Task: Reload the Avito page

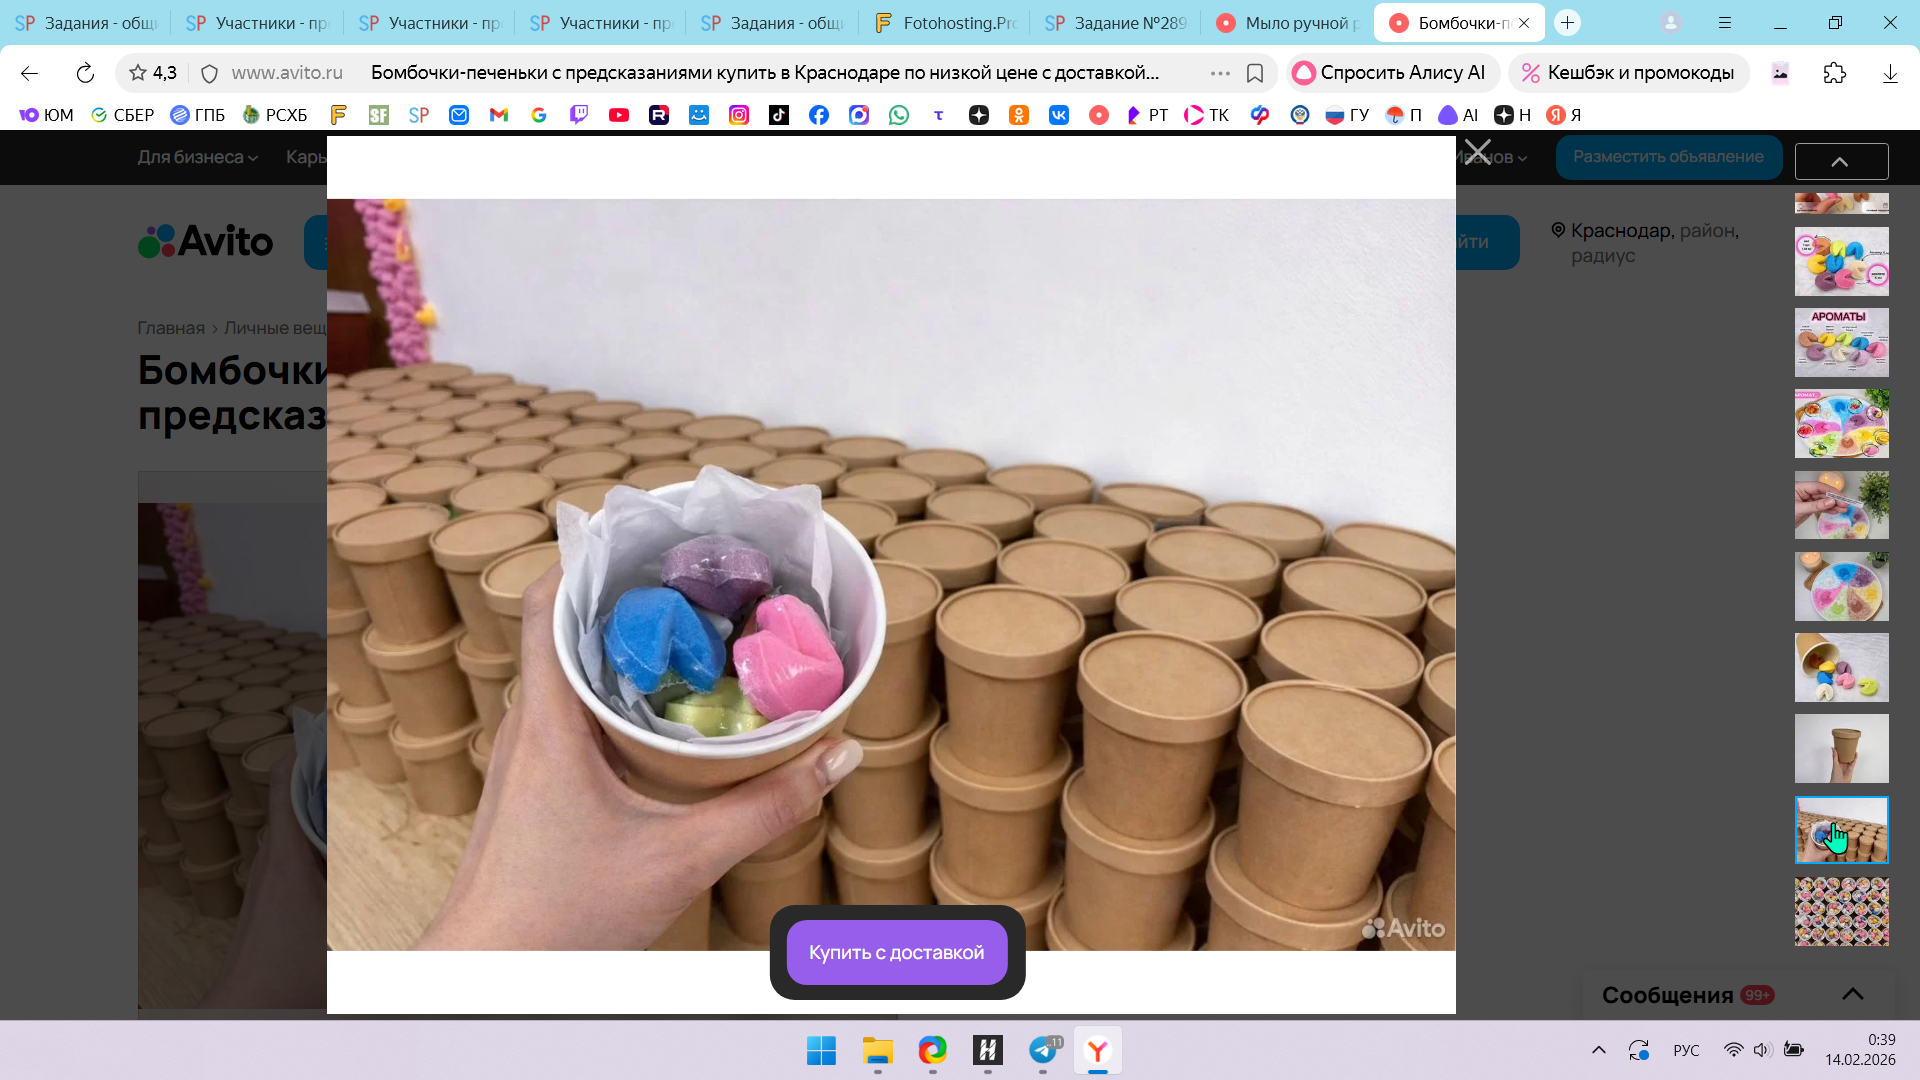Action: click(x=85, y=73)
